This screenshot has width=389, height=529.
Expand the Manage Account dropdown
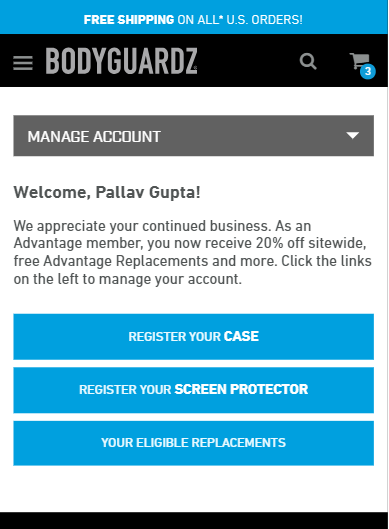click(x=194, y=136)
